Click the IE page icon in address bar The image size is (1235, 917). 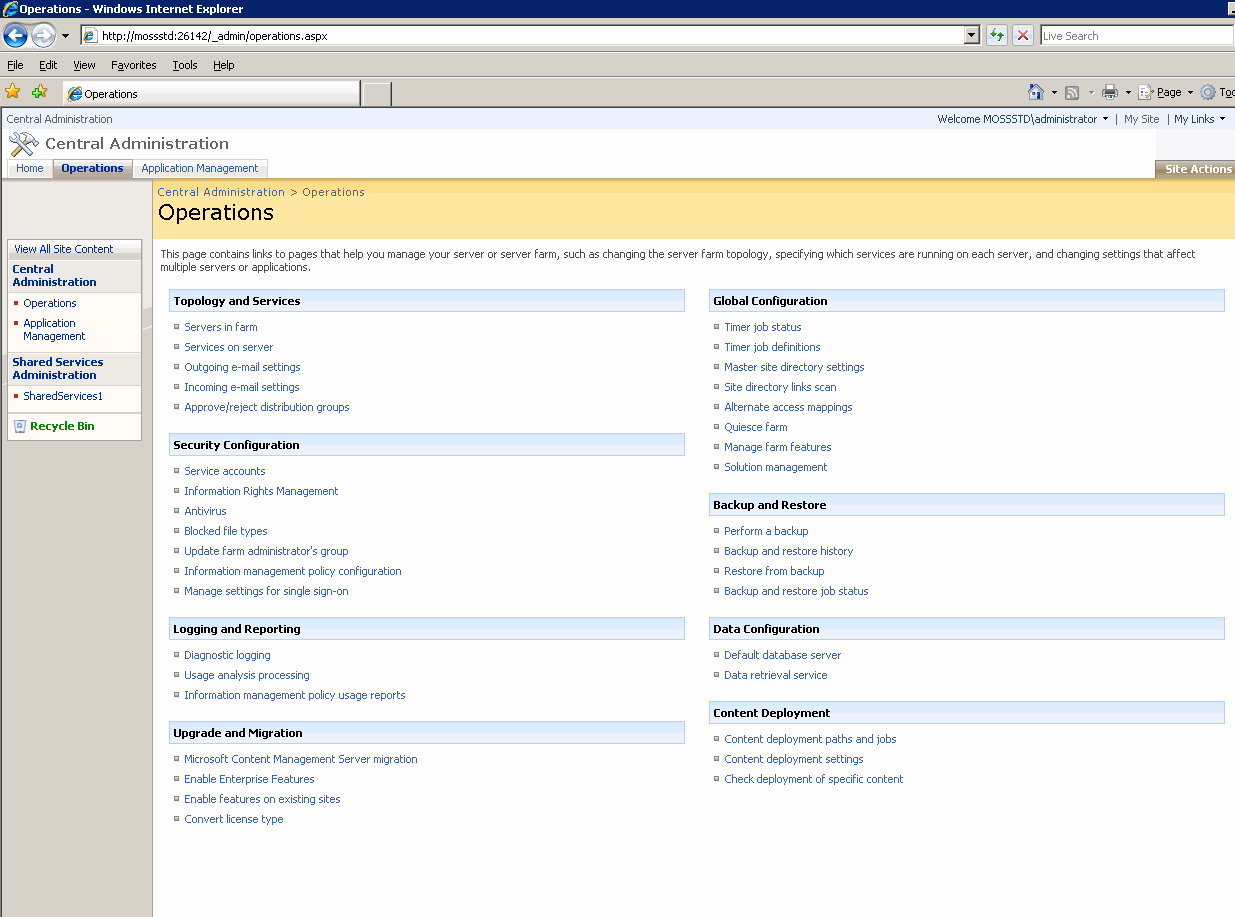(90, 35)
